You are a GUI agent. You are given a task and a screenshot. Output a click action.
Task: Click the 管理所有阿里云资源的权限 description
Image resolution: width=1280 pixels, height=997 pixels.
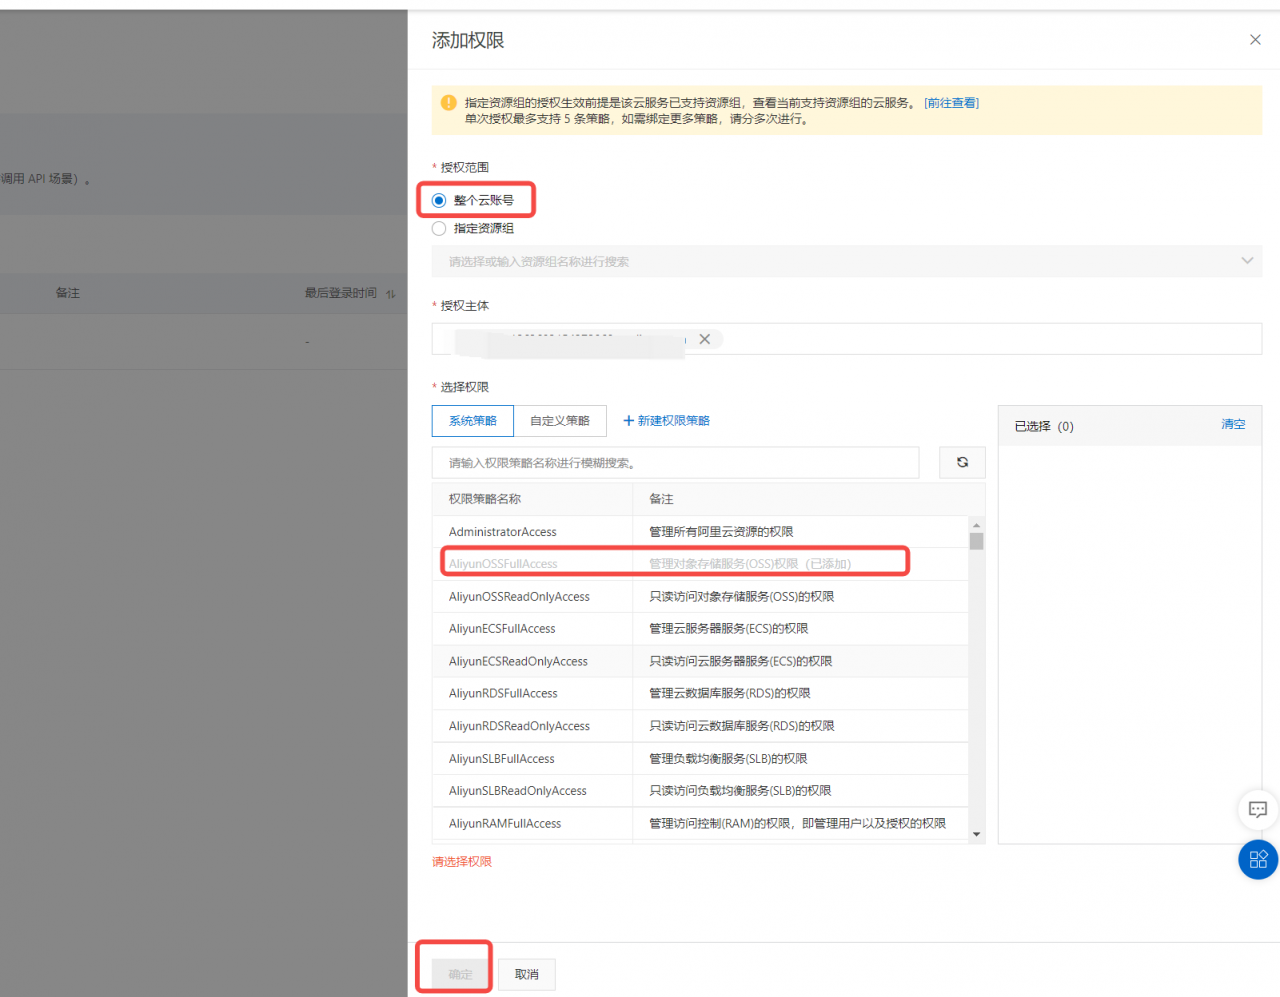click(721, 532)
